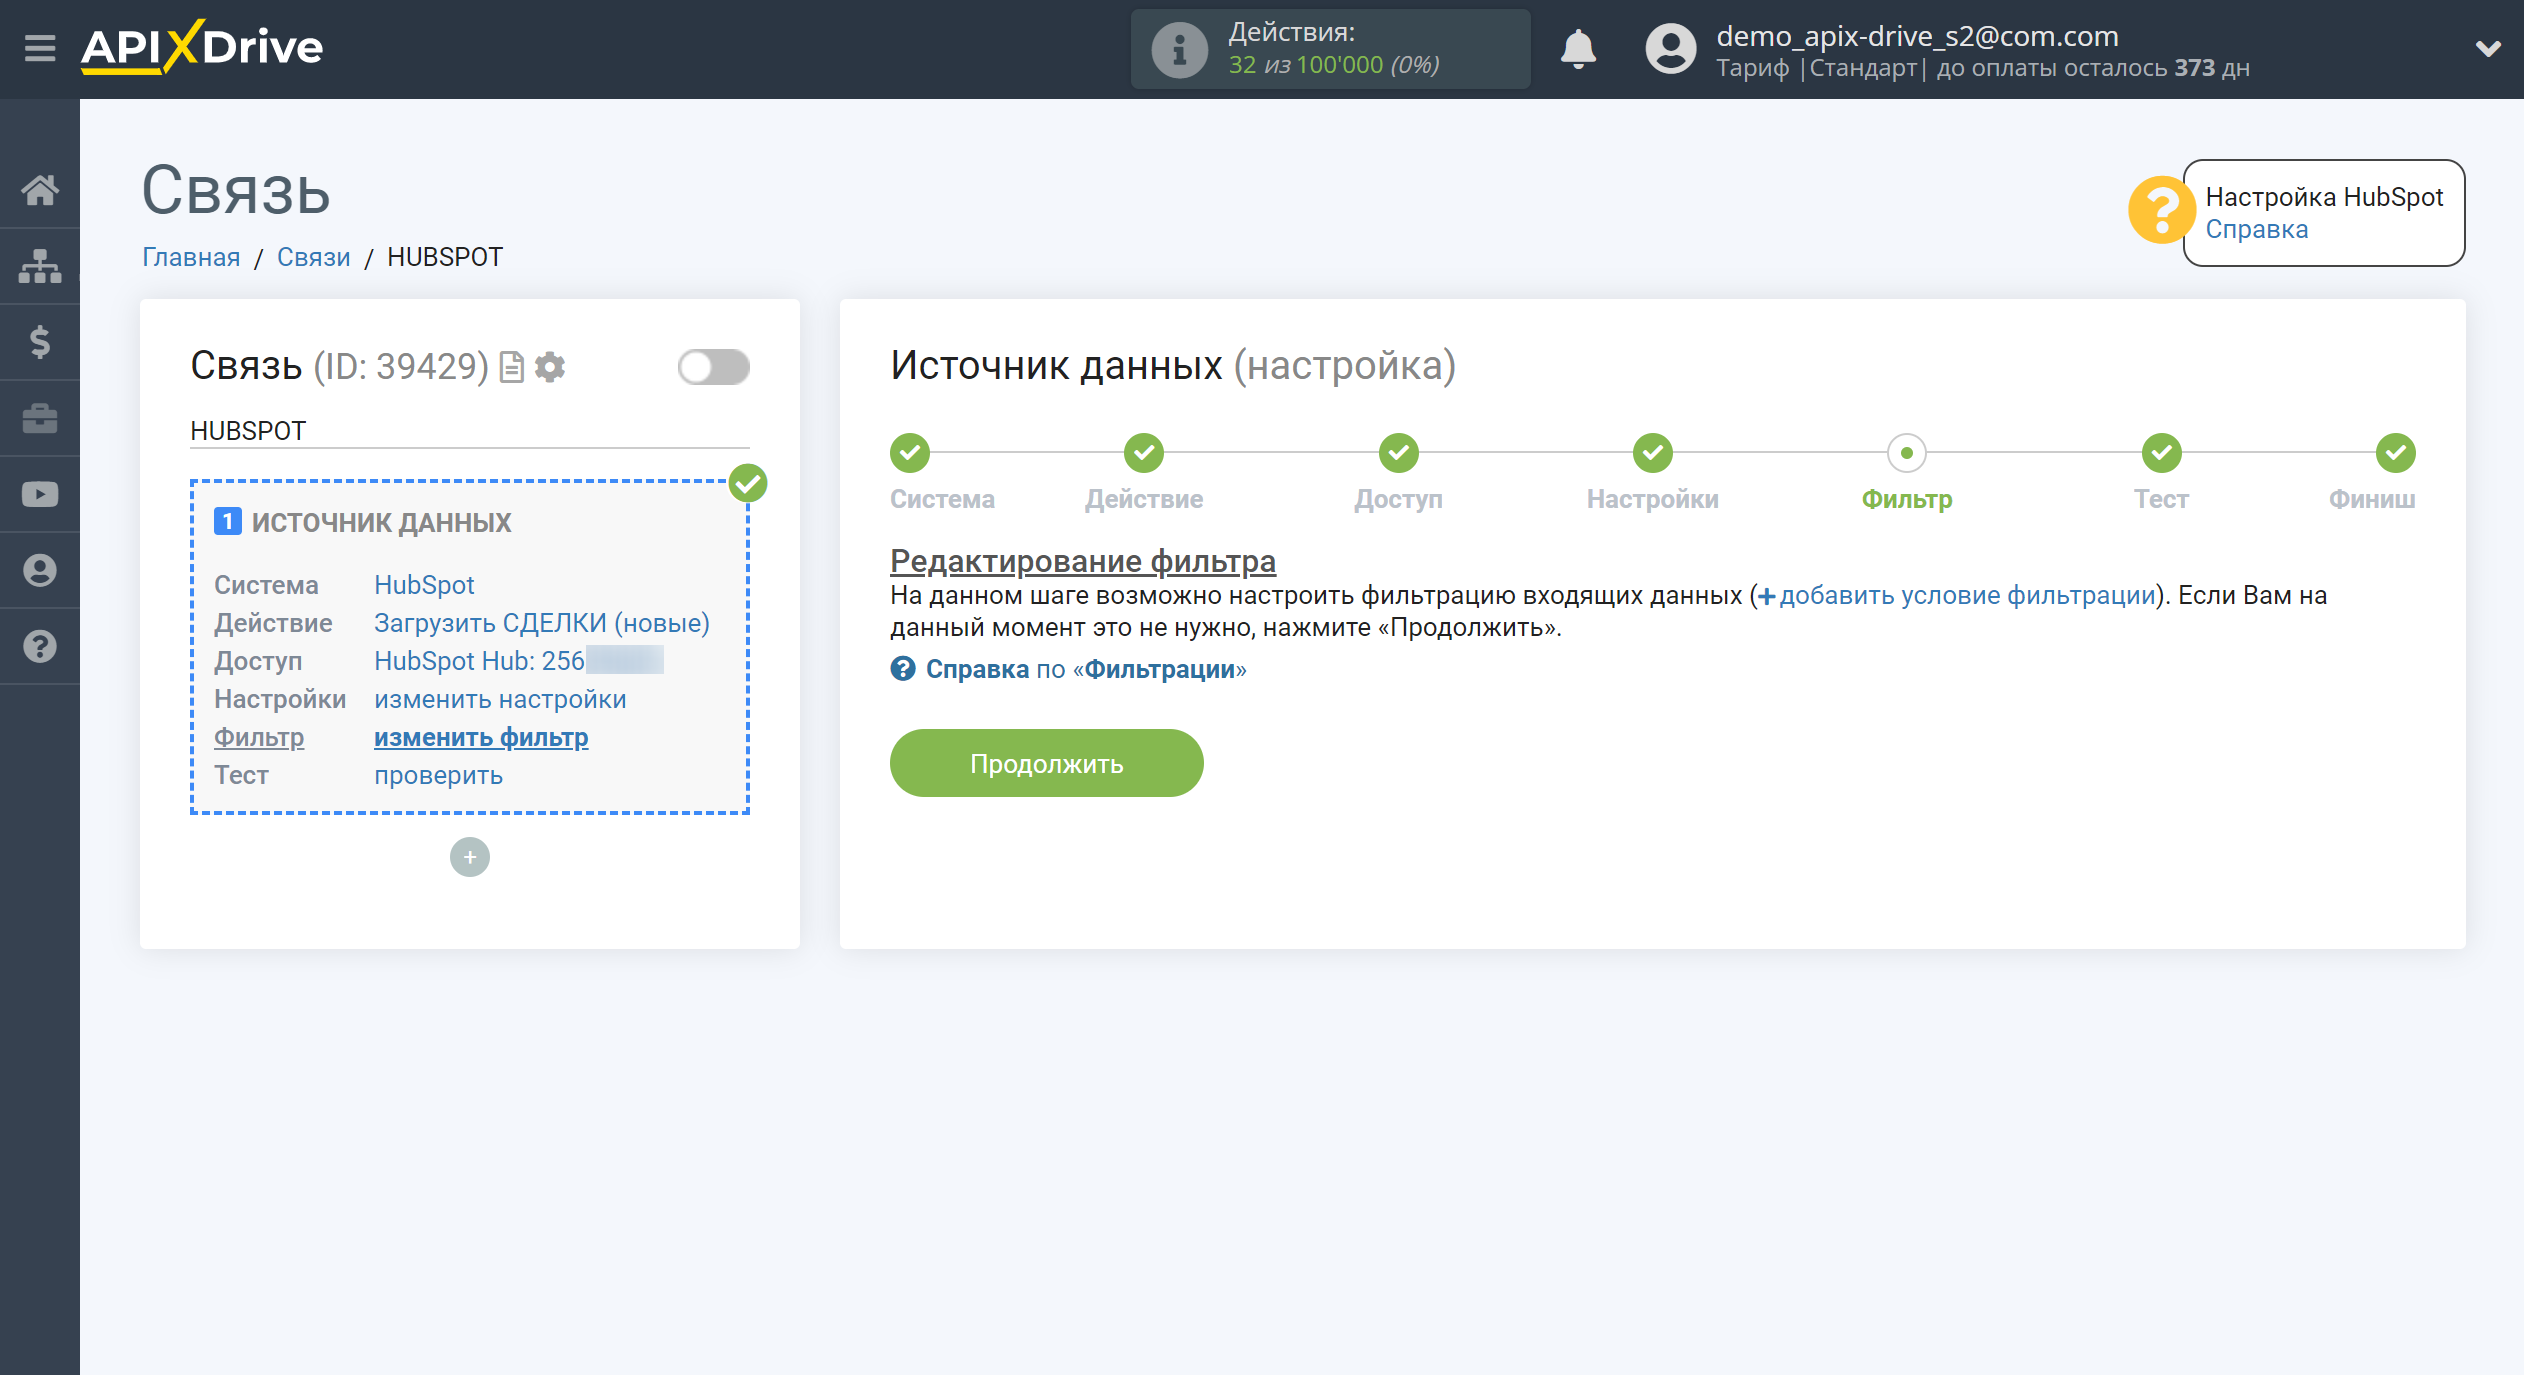Open the help question sidebar icon

[x=40, y=646]
